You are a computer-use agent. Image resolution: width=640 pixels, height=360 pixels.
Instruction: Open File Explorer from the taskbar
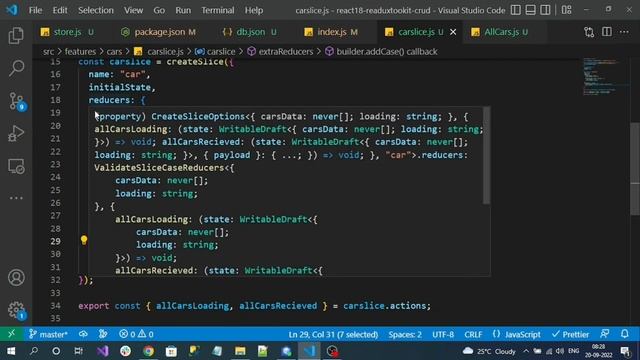(x=240, y=351)
